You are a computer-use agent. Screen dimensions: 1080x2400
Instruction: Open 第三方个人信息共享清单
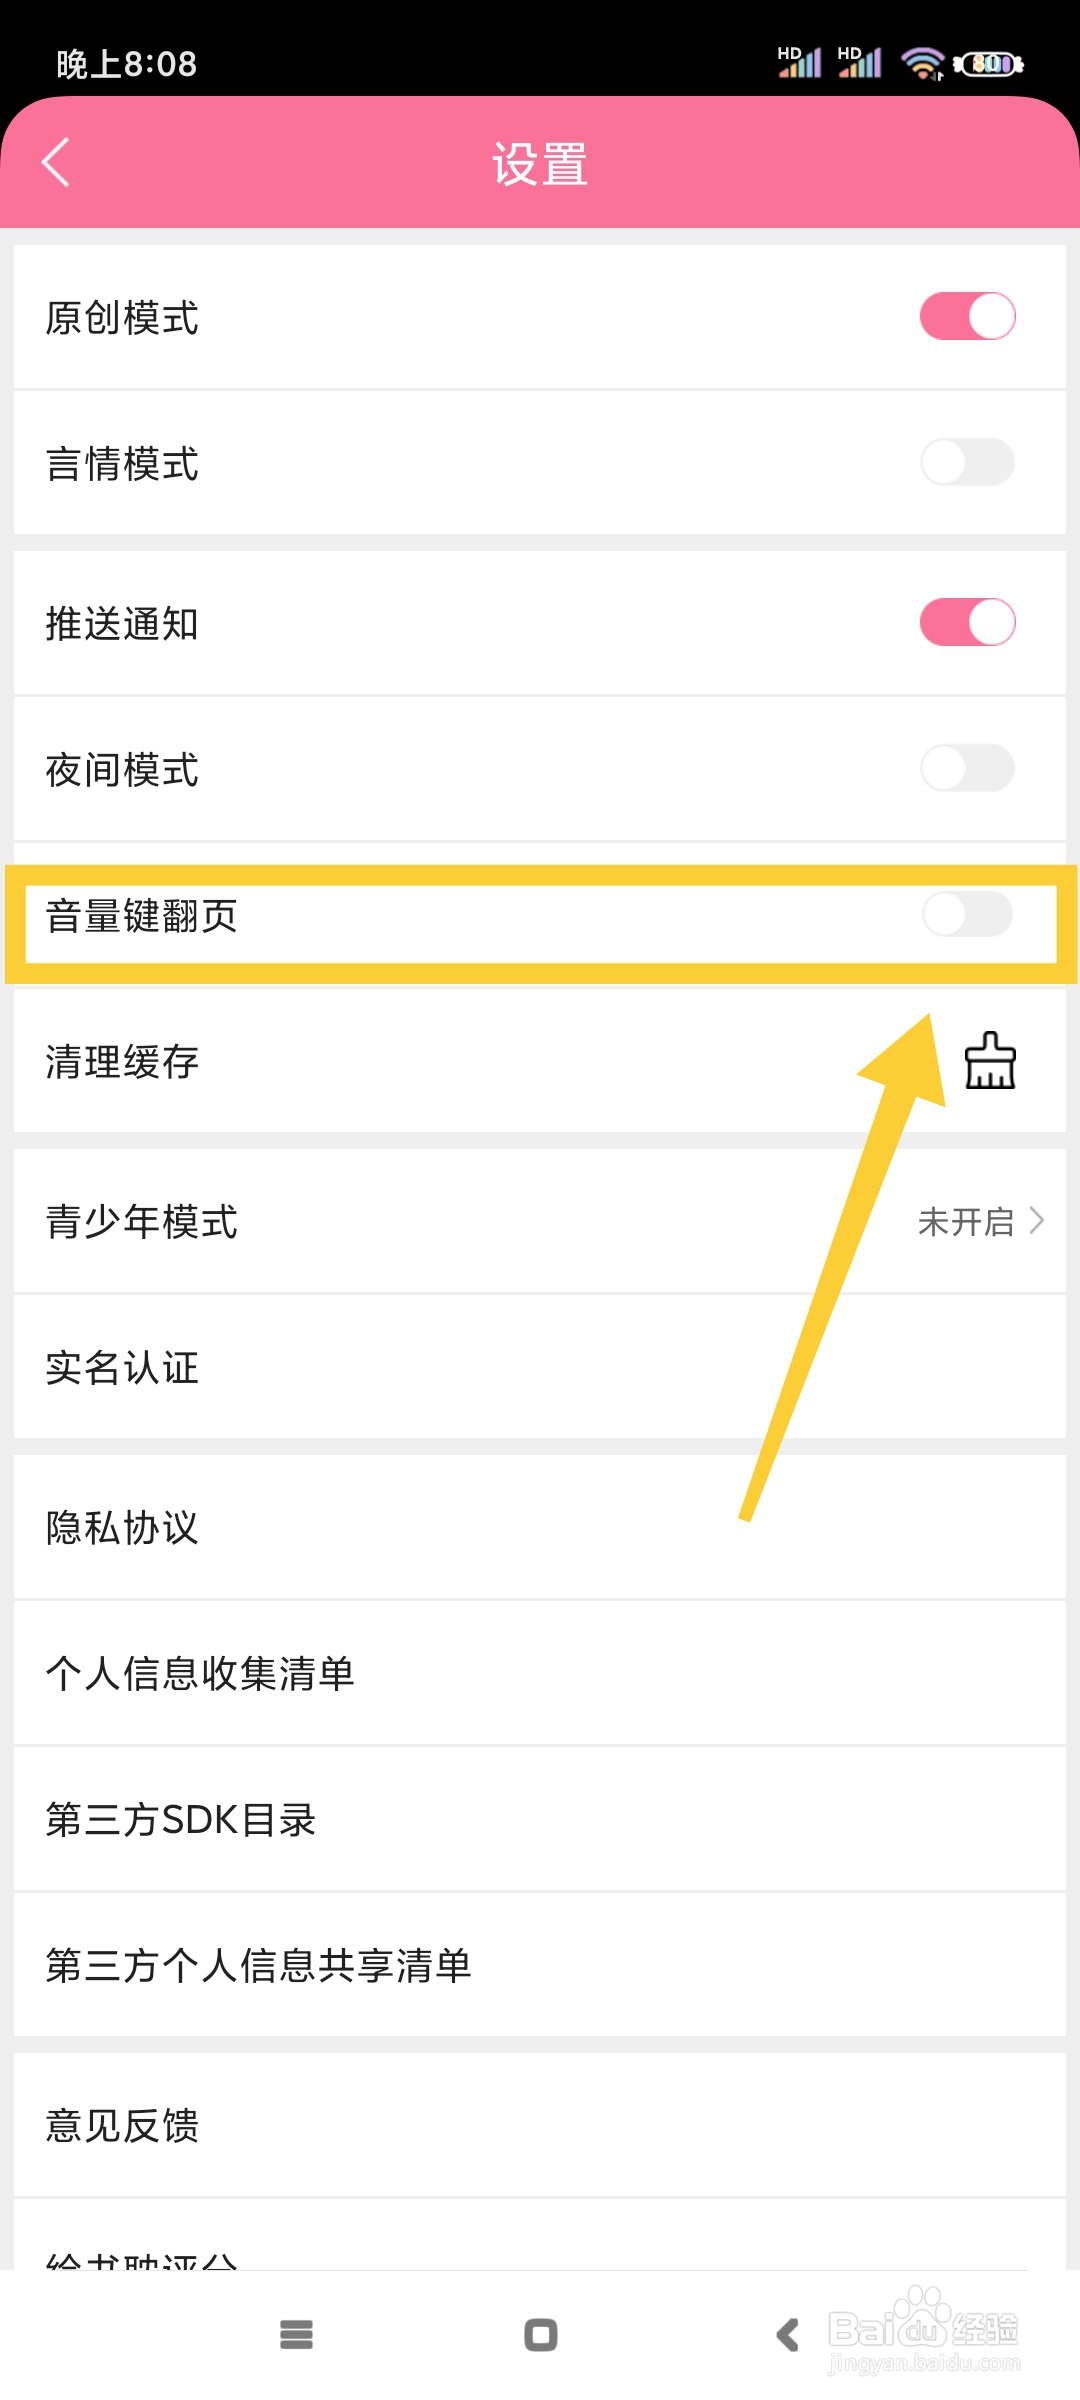258,1966
